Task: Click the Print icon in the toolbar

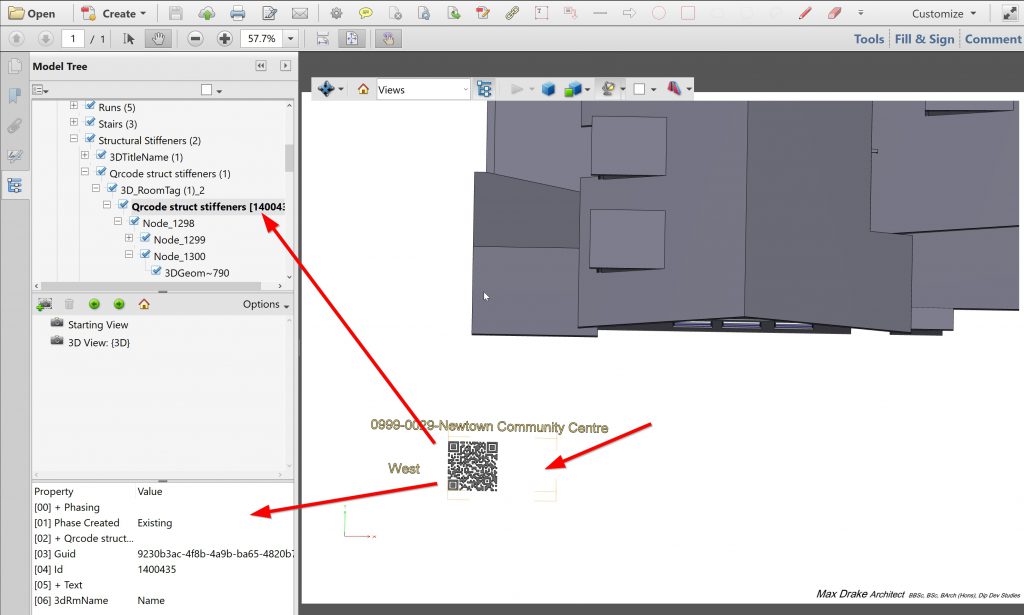Action: pyautogui.click(x=237, y=14)
